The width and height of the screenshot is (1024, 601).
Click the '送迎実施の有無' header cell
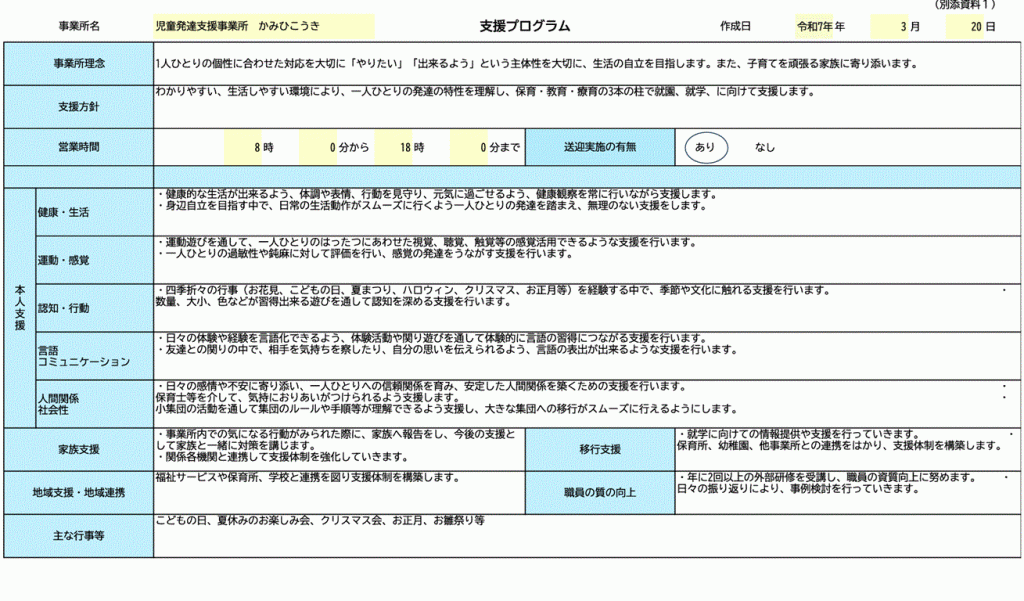pyautogui.click(x=600, y=147)
